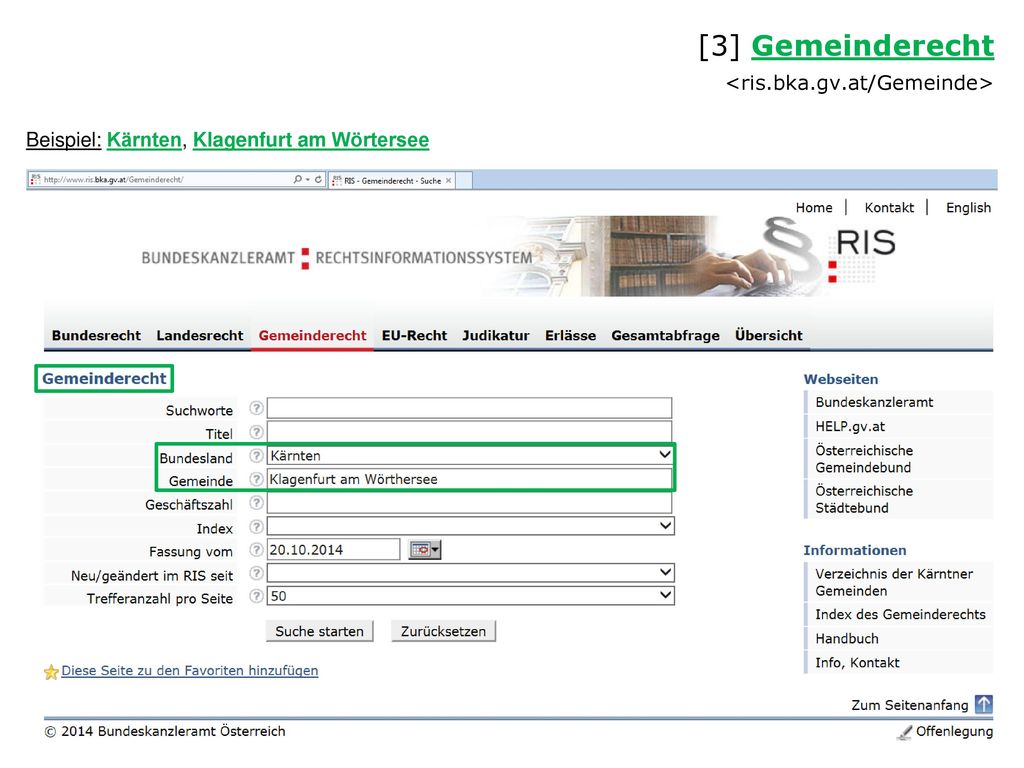This screenshot has height=768, width=1024.
Task: Focus the Titel input field
Action: click(470, 432)
